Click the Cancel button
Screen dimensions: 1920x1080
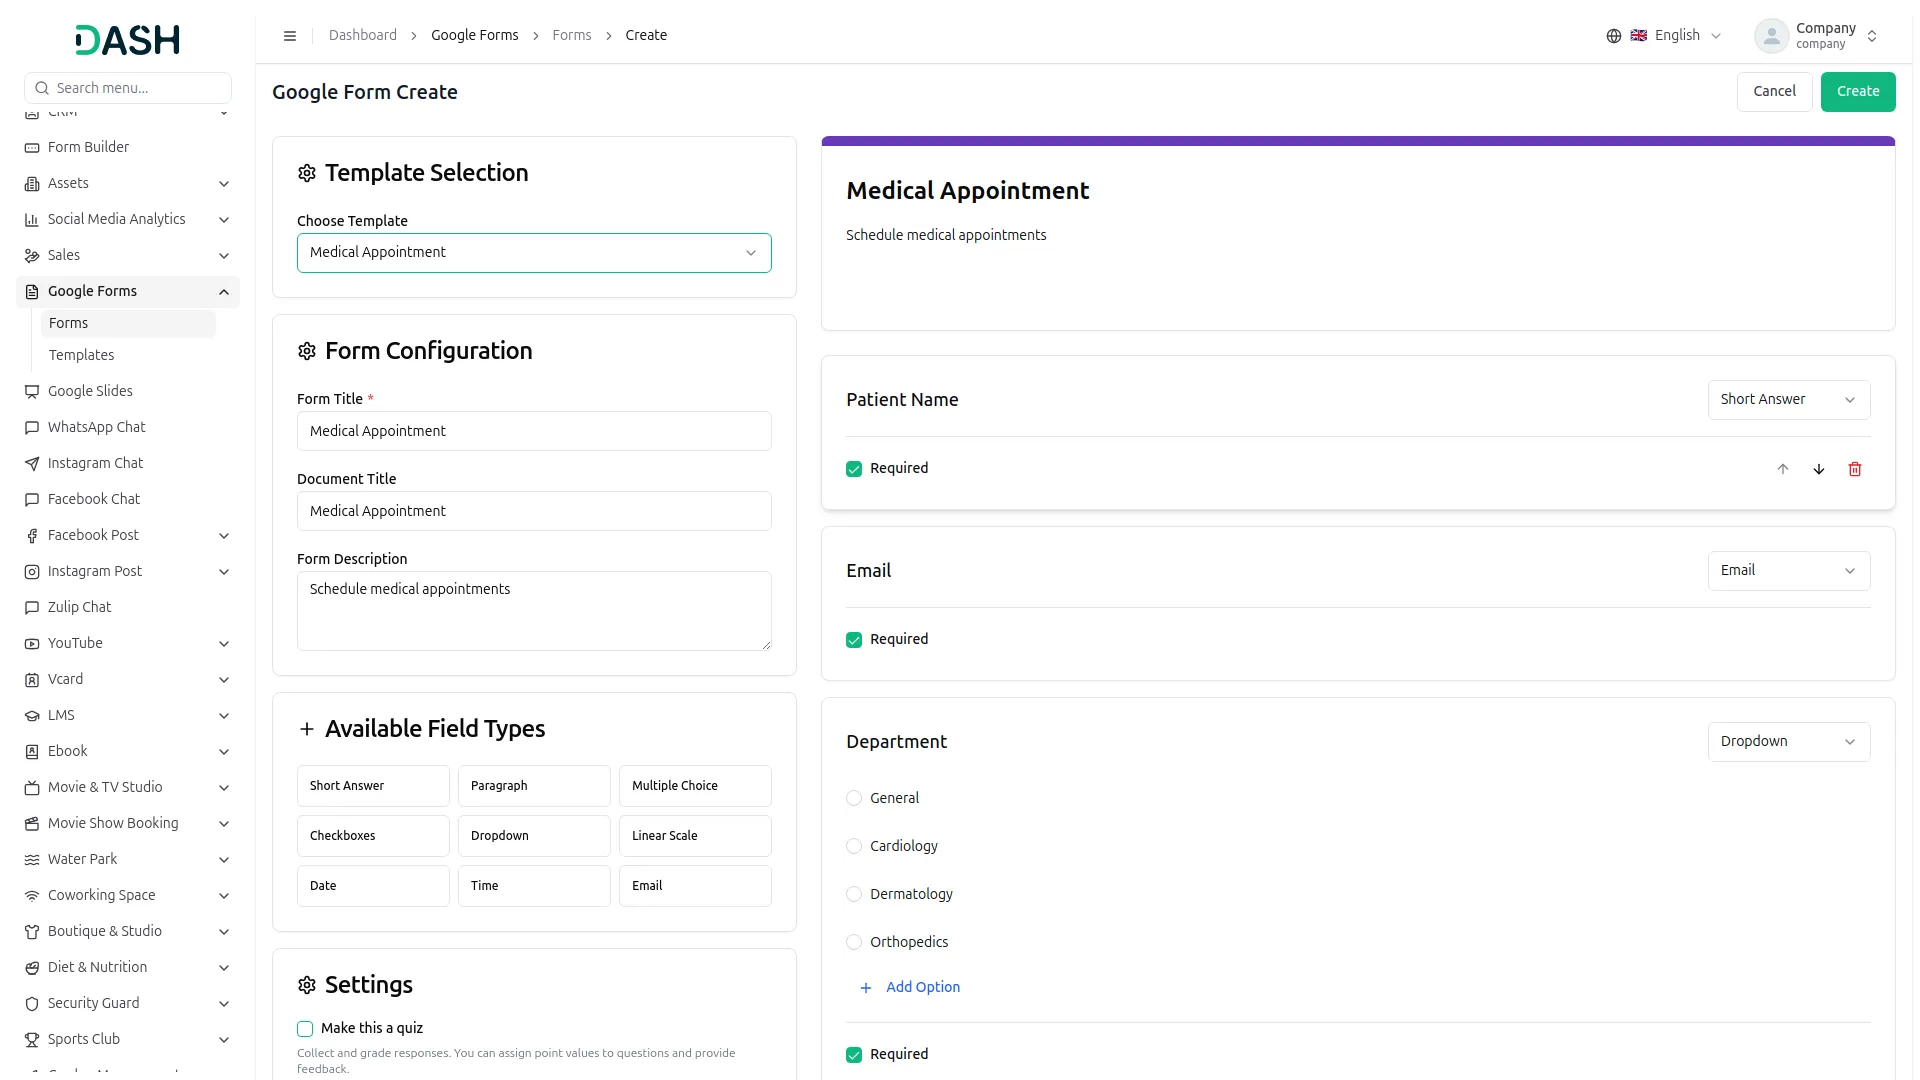[1774, 92]
